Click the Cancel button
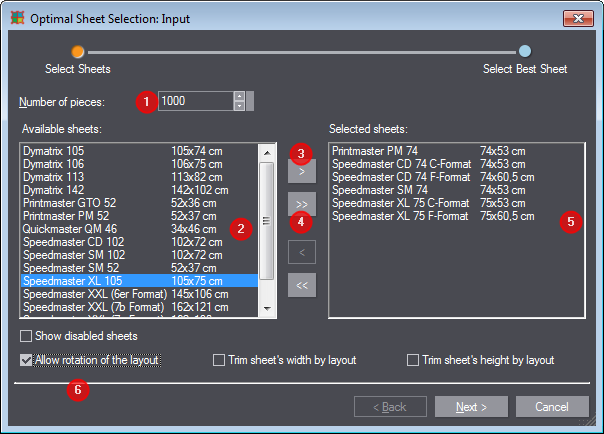The height and width of the screenshot is (434, 604). pyautogui.click(x=551, y=407)
